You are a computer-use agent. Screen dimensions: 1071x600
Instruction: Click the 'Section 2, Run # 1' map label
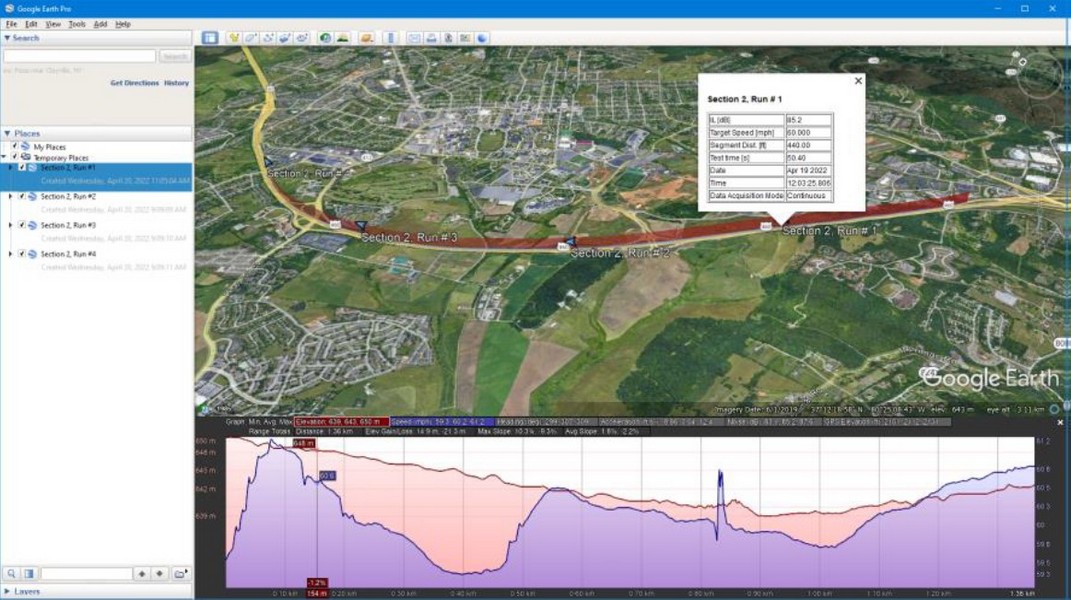tap(829, 231)
